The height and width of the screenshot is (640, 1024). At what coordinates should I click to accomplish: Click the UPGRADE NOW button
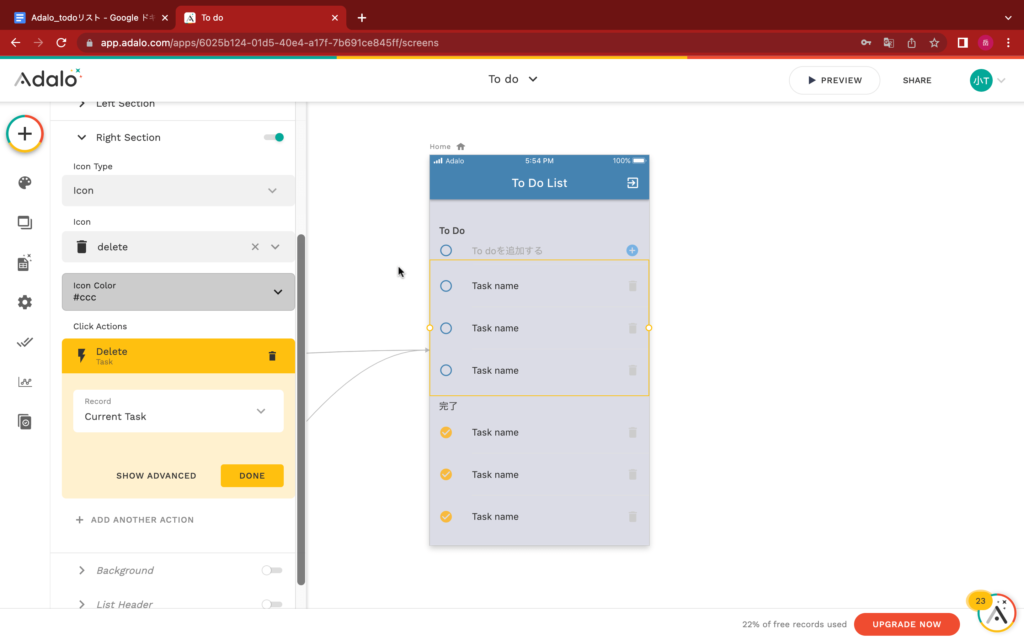906,625
